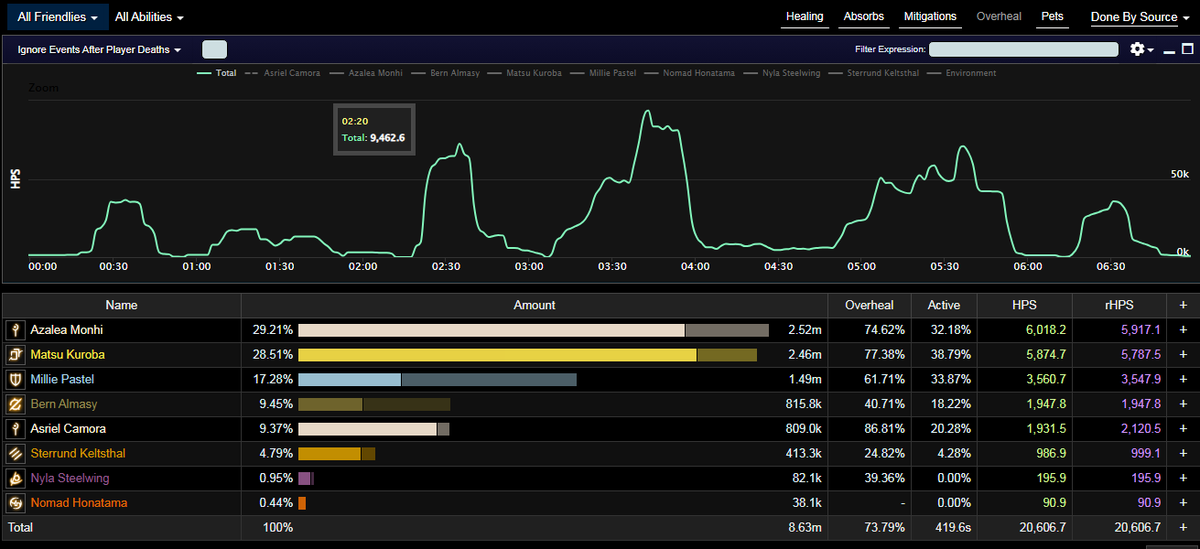Viewport: 1200px width, 549px height.
Task: Open the All Friendlies dropdown
Action: [57, 17]
